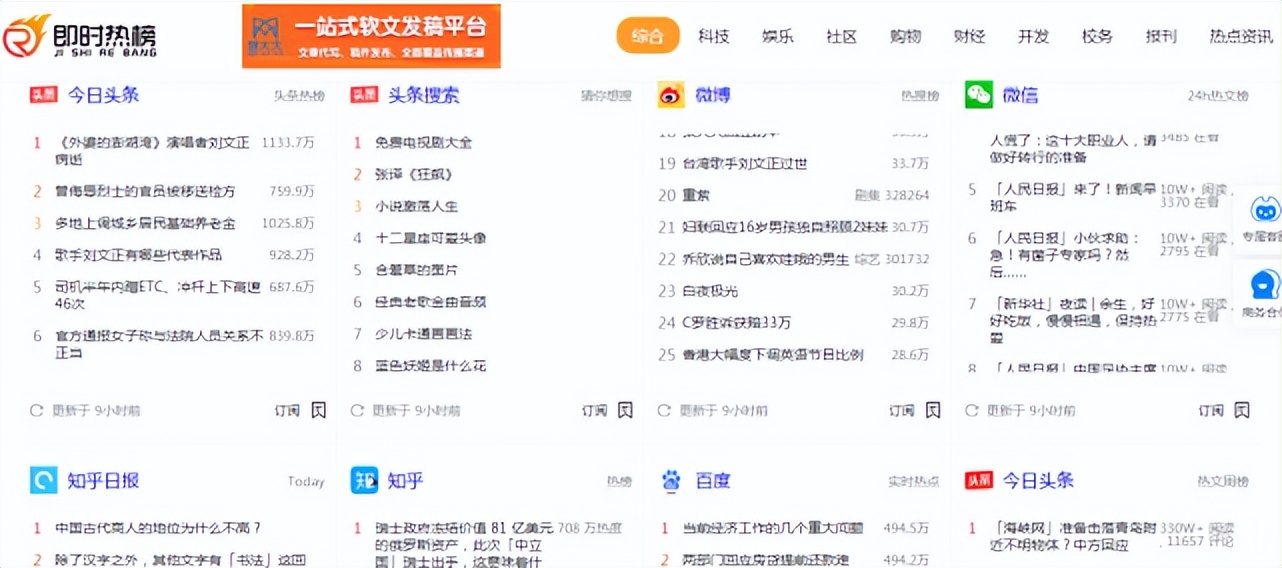
Task: Click bookmark icon on 今日头条 头条热榜 card
Action: coord(319,410)
